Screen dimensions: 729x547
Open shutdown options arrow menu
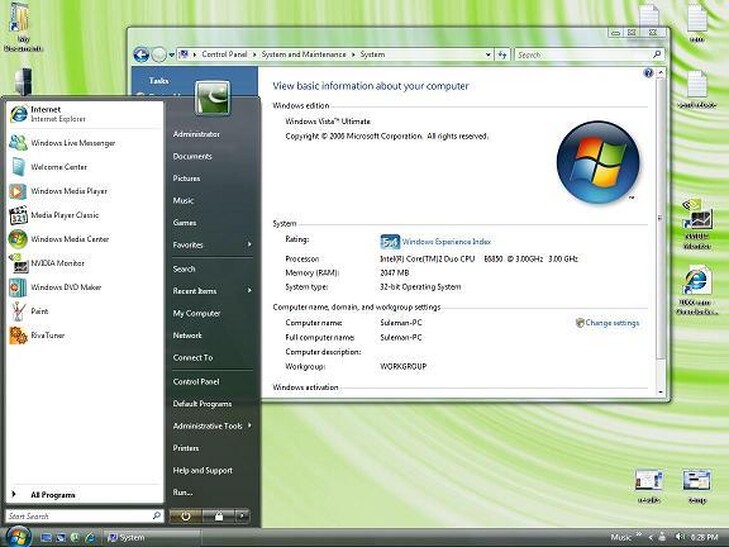[x=242, y=516]
